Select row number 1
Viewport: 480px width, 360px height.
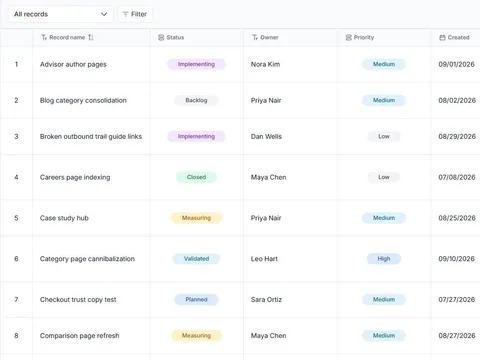(x=16, y=64)
